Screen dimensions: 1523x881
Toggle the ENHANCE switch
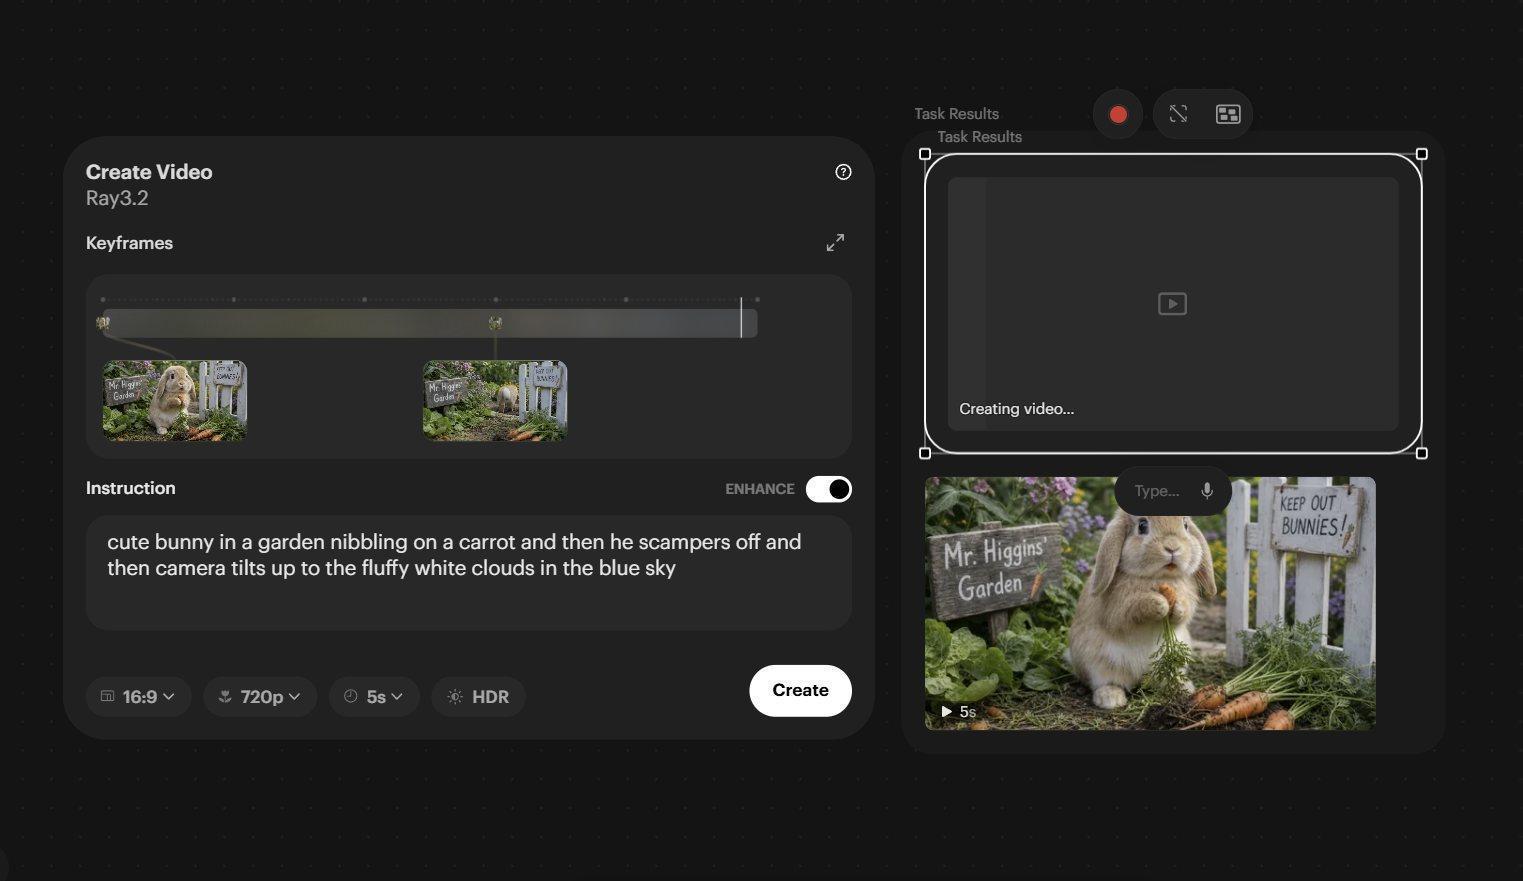tap(829, 489)
